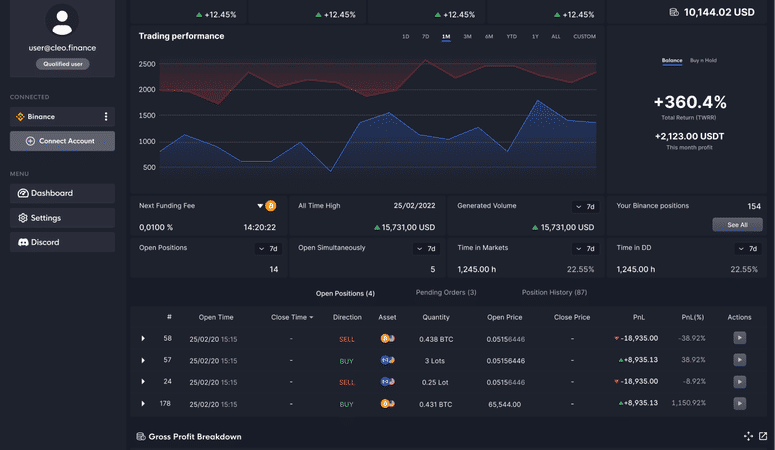Viewport: 775px width, 450px height.
Task: Click the action play button for position 178
Action: tap(739, 404)
